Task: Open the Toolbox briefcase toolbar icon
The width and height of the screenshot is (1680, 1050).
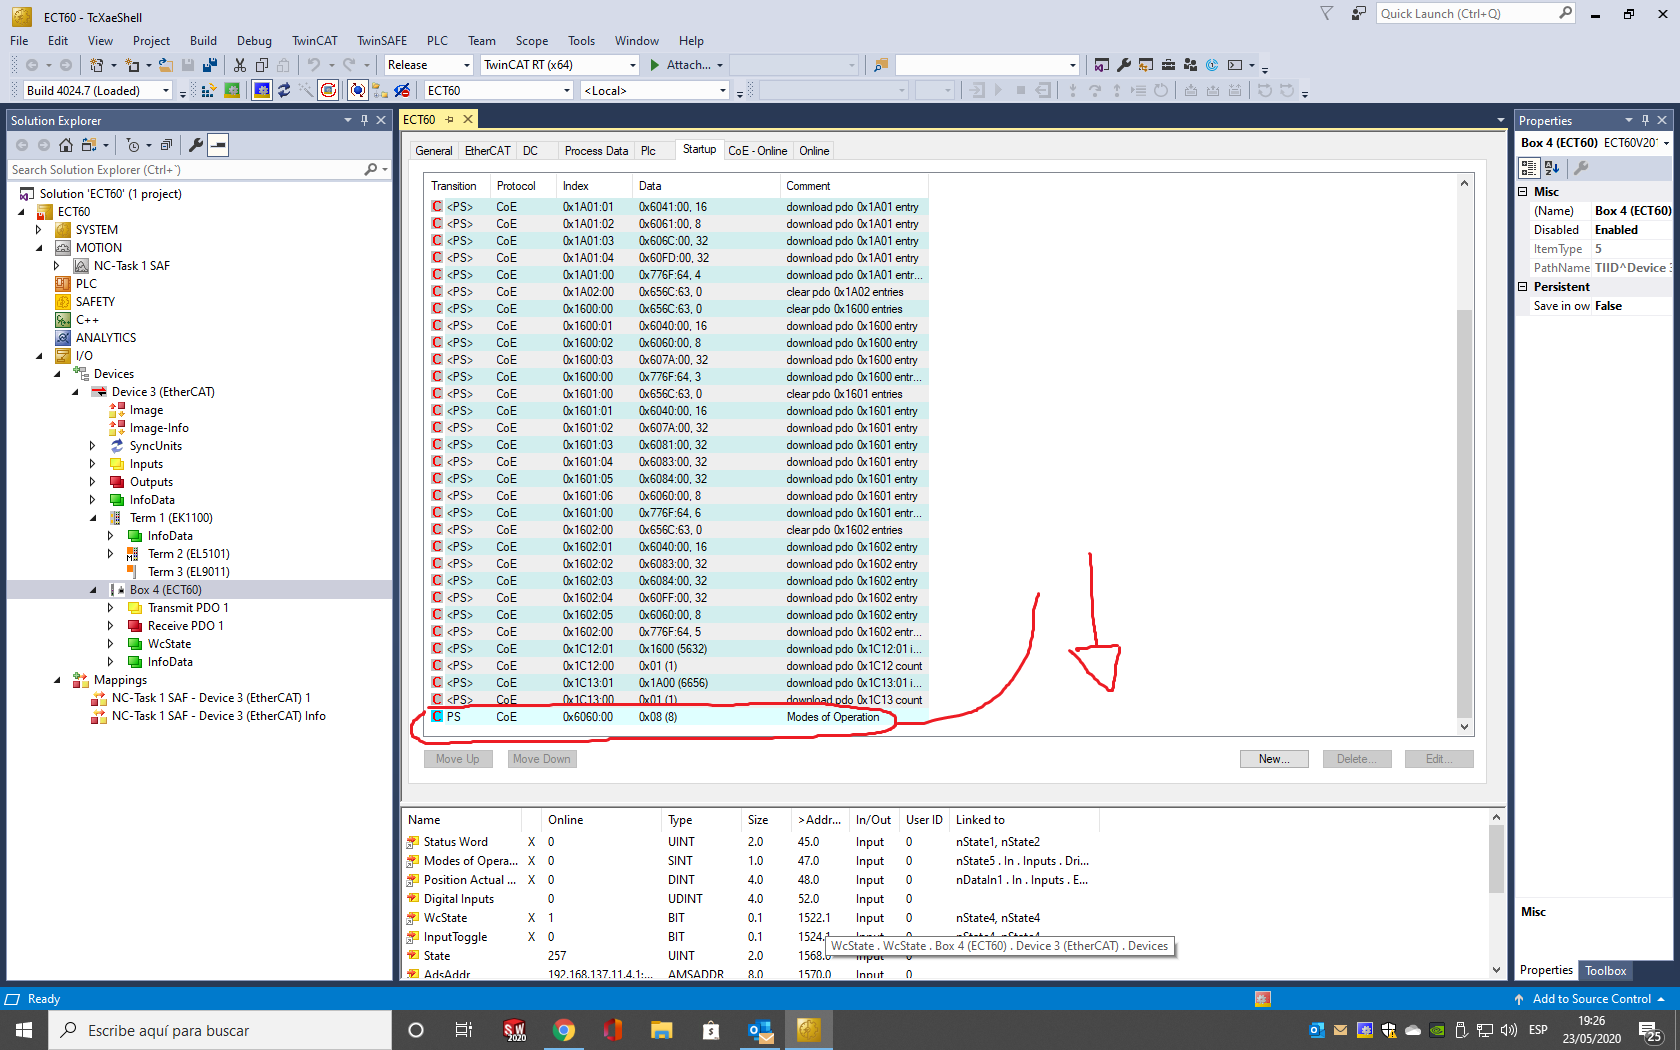Action: pyautogui.click(x=1168, y=65)
